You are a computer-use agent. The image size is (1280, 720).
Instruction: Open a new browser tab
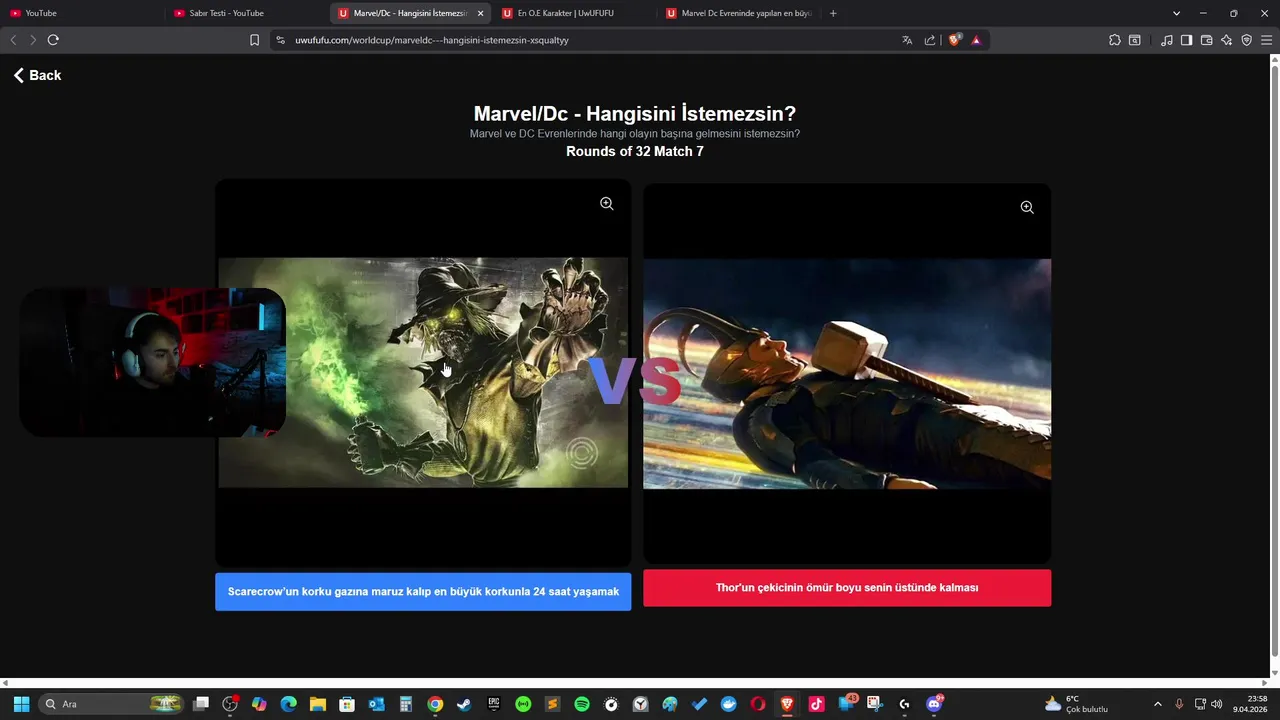click(x=833, y=13)
